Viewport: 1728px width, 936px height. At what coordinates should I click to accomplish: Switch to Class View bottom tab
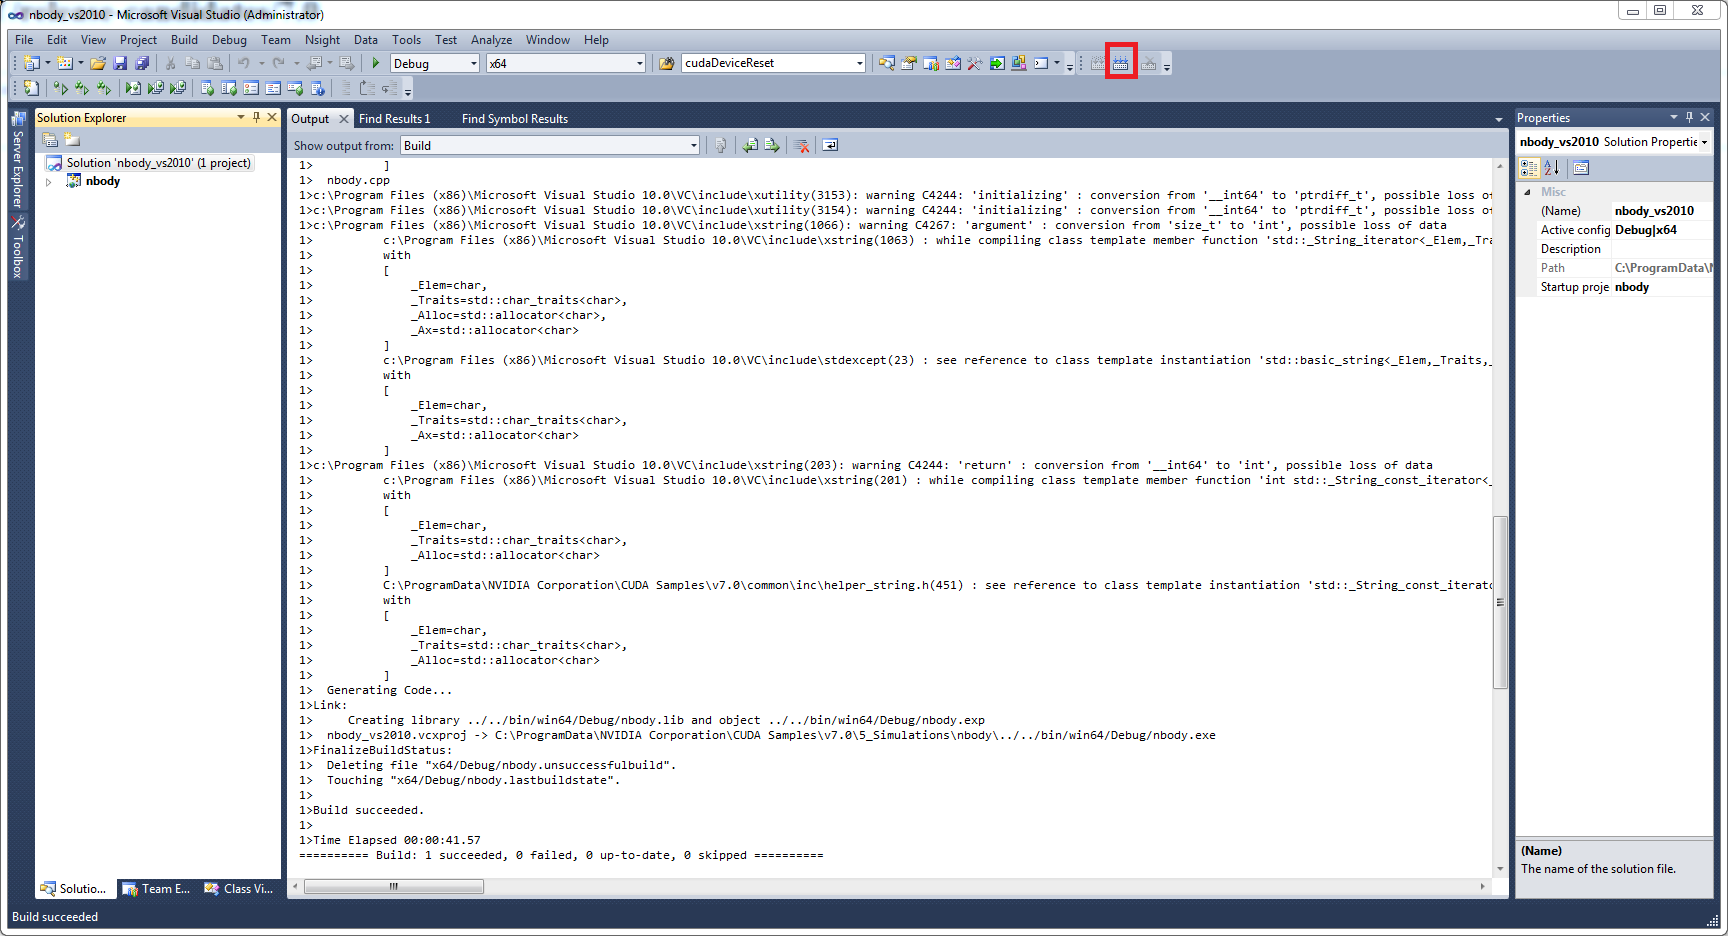click(x=239, y=889)
